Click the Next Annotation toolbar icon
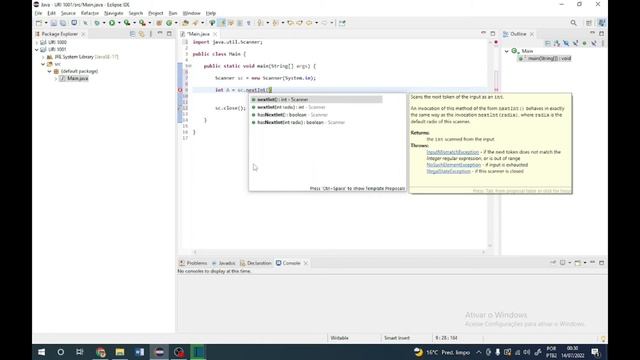Screen dimensions: 640x360 pos(260,23)
